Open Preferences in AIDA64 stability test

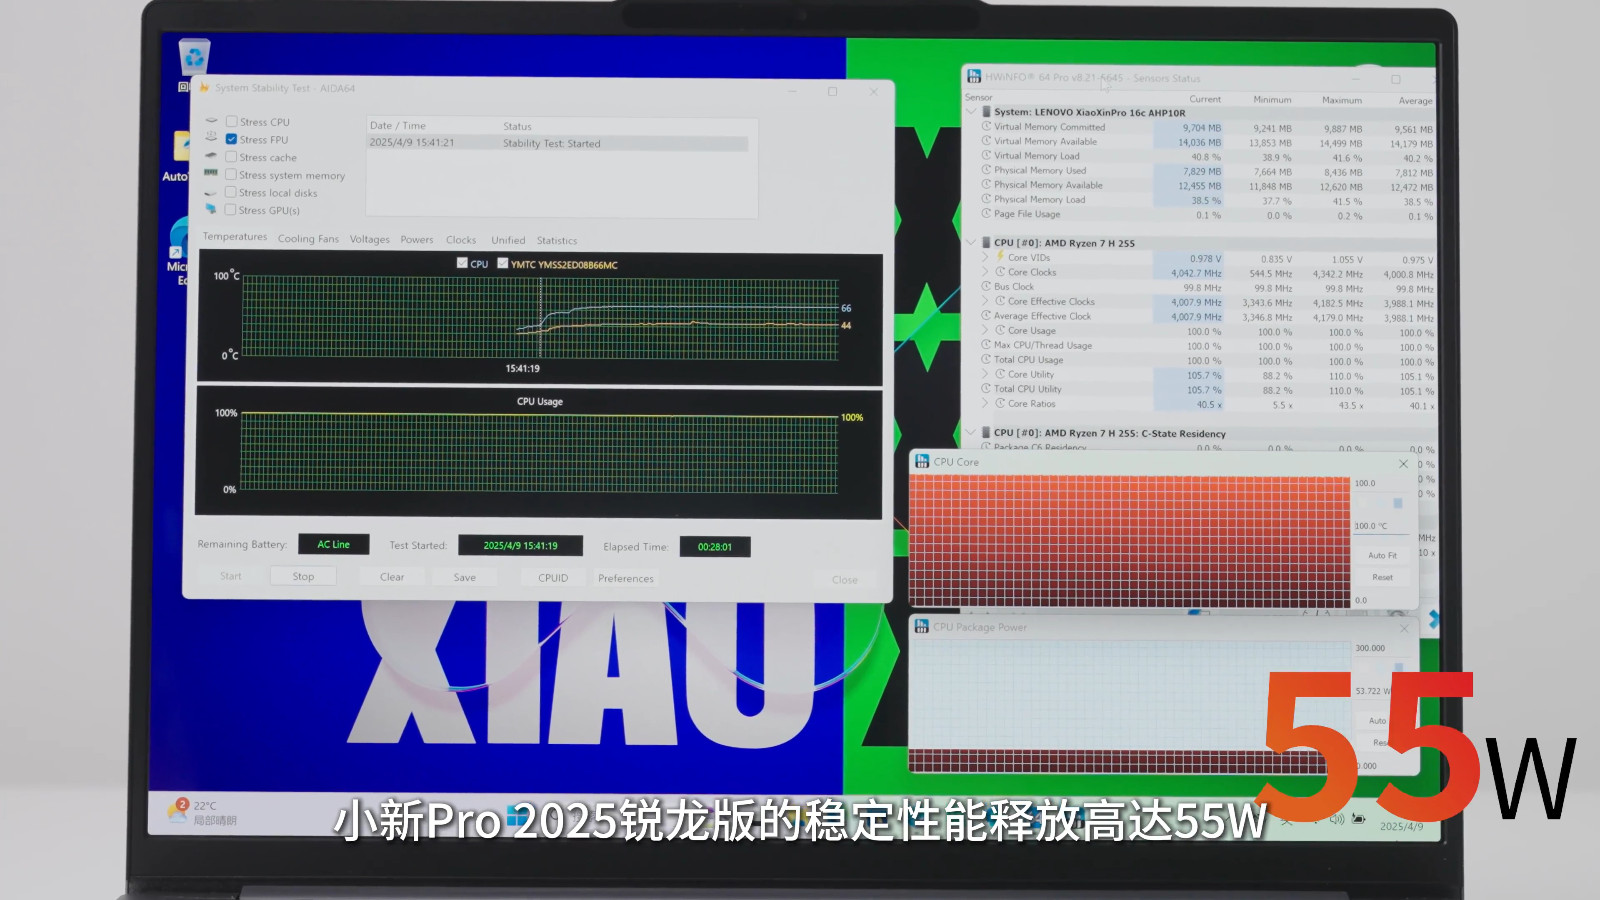626,578
